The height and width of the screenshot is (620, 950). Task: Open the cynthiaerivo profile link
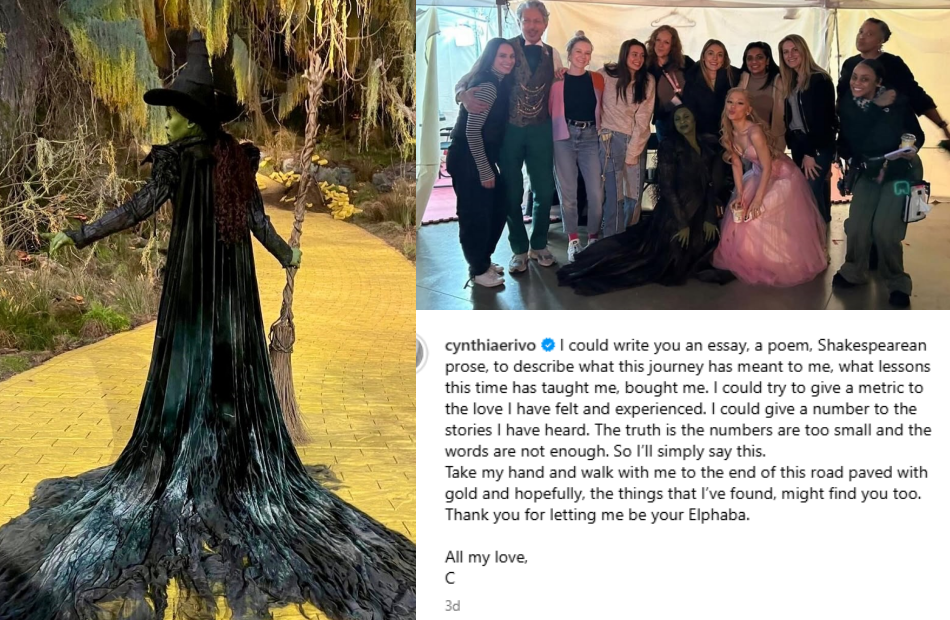(490, 345)
